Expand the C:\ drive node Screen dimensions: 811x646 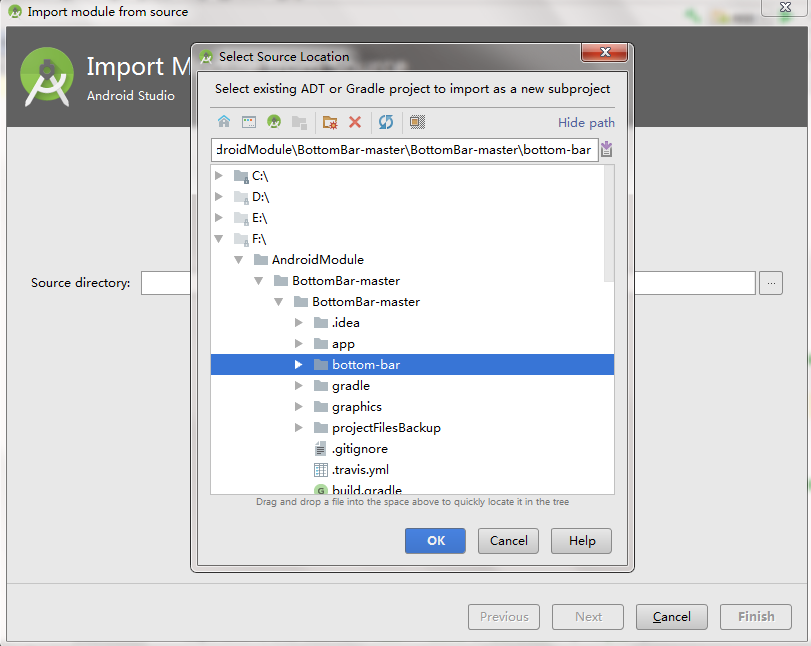tap(219, 176)
